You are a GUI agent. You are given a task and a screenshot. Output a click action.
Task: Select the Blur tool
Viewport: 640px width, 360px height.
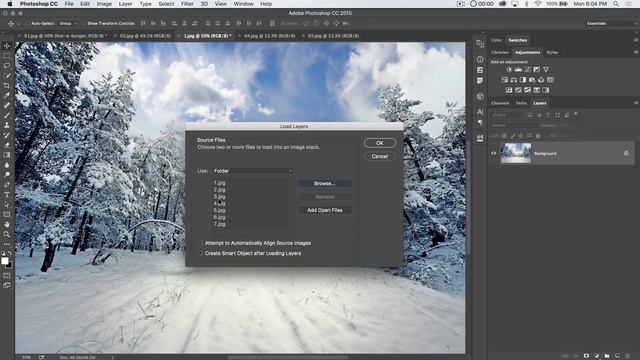tap(7, 165)
